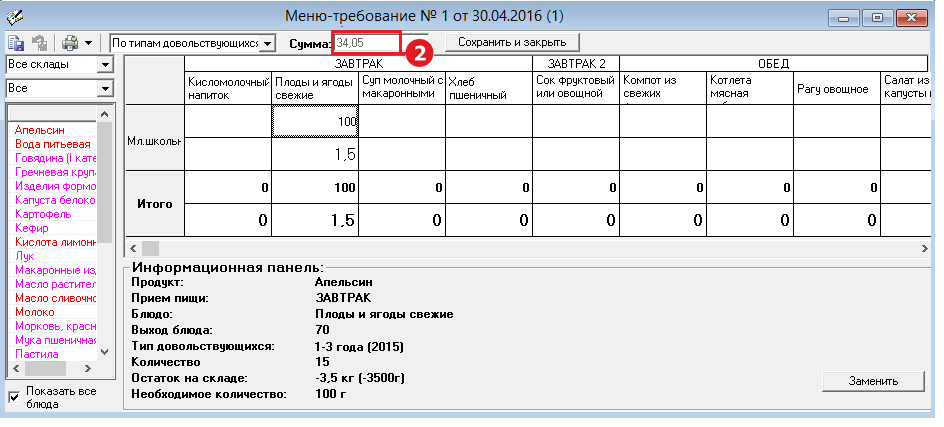Click the greyed-out import toolbar icon
The image size is (944, 427).
(x=41, y=43)
